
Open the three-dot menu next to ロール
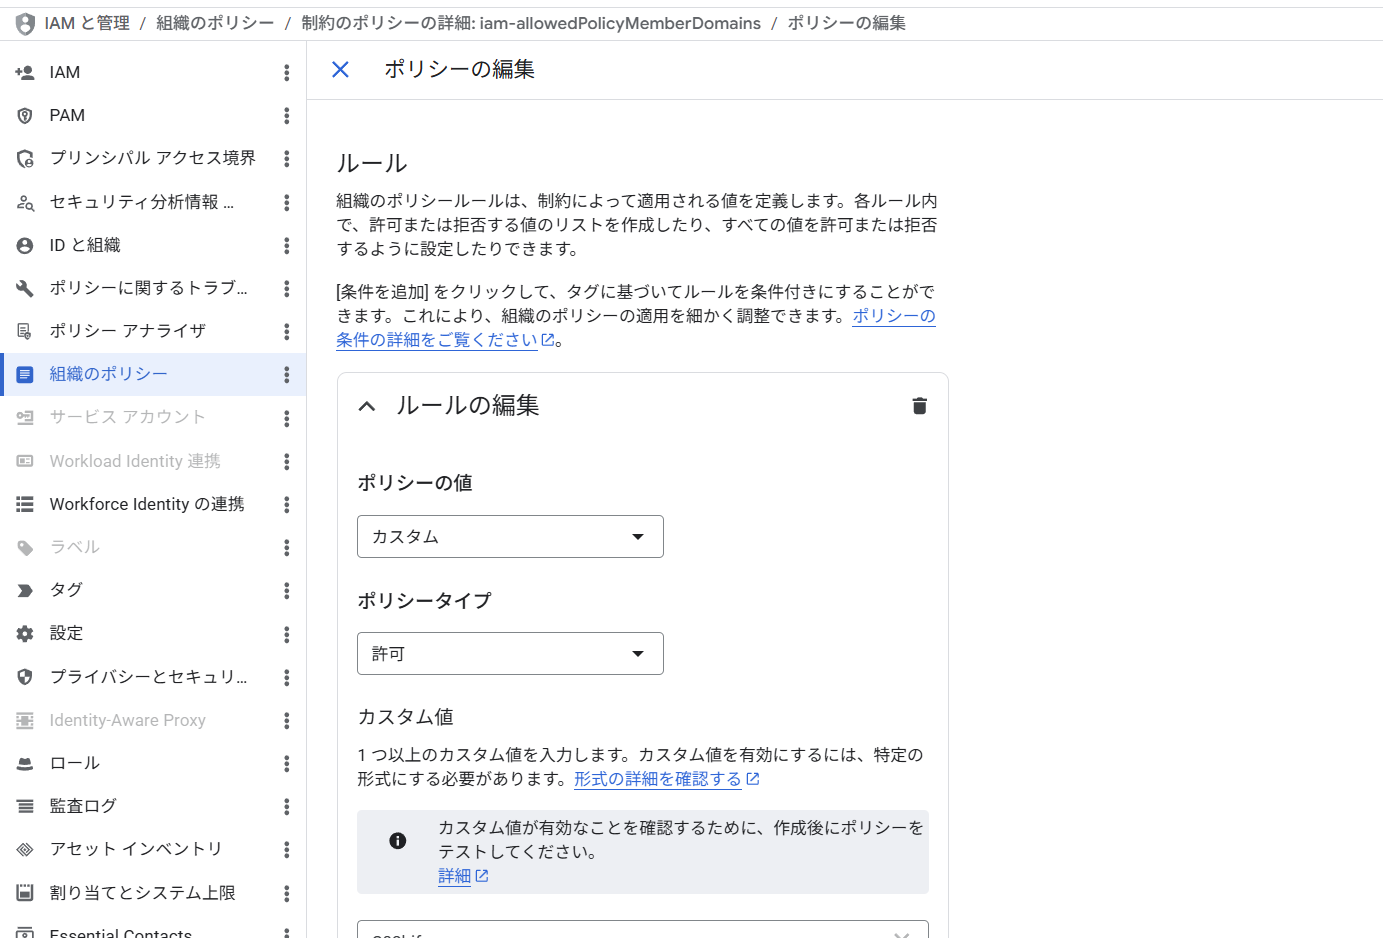tap(286, 763)
